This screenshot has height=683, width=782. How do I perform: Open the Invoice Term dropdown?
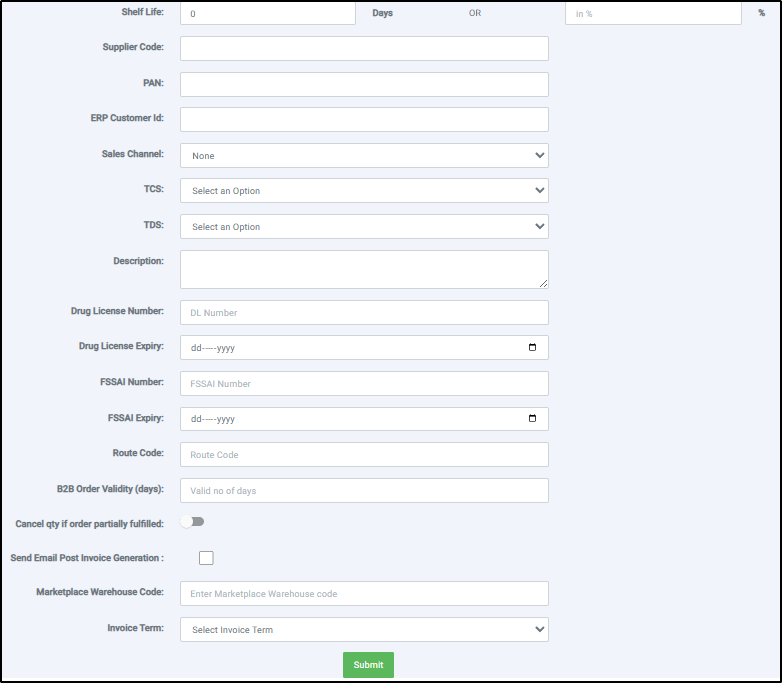[364, 630]
